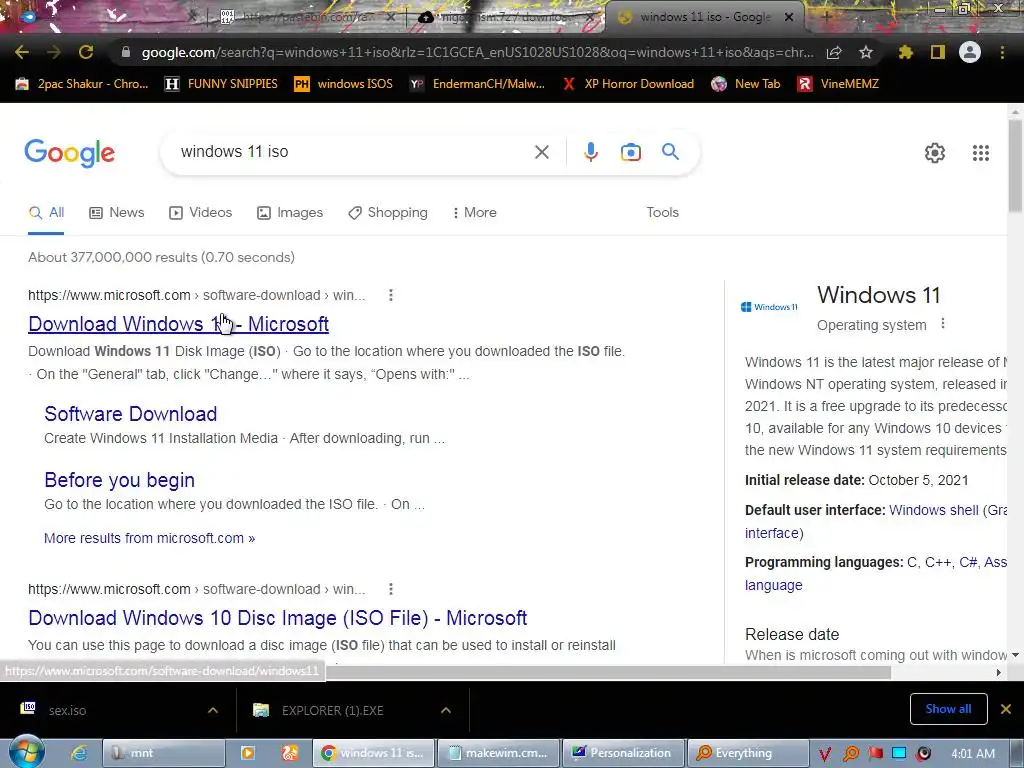Viewport: 1024px width, 768px height.
Task: Clear the search box with the X icon
Action: pyautogui.click(x=541, y=152)
